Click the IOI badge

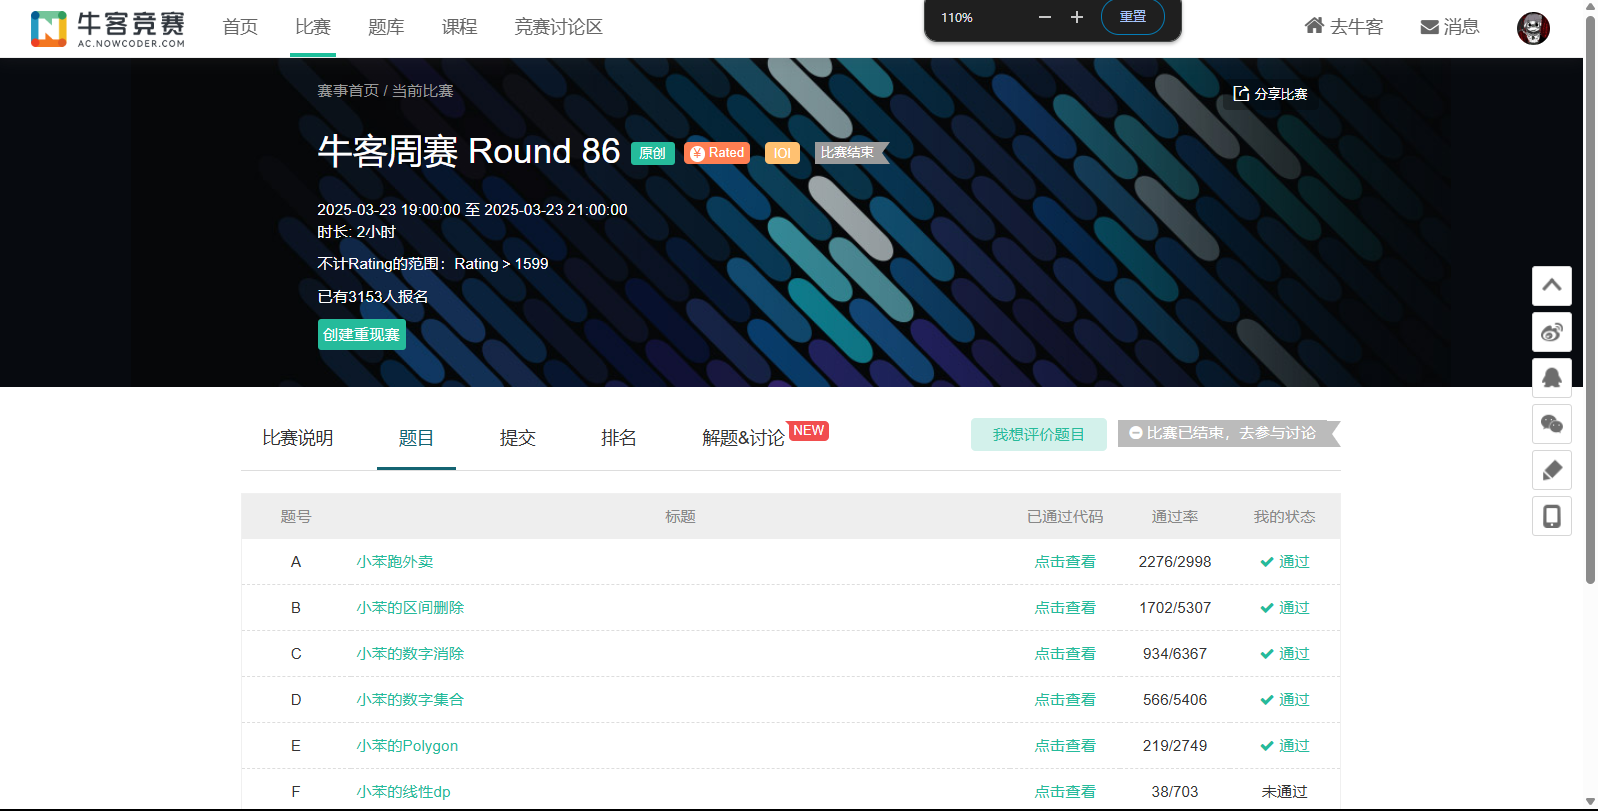coord(782,153)
